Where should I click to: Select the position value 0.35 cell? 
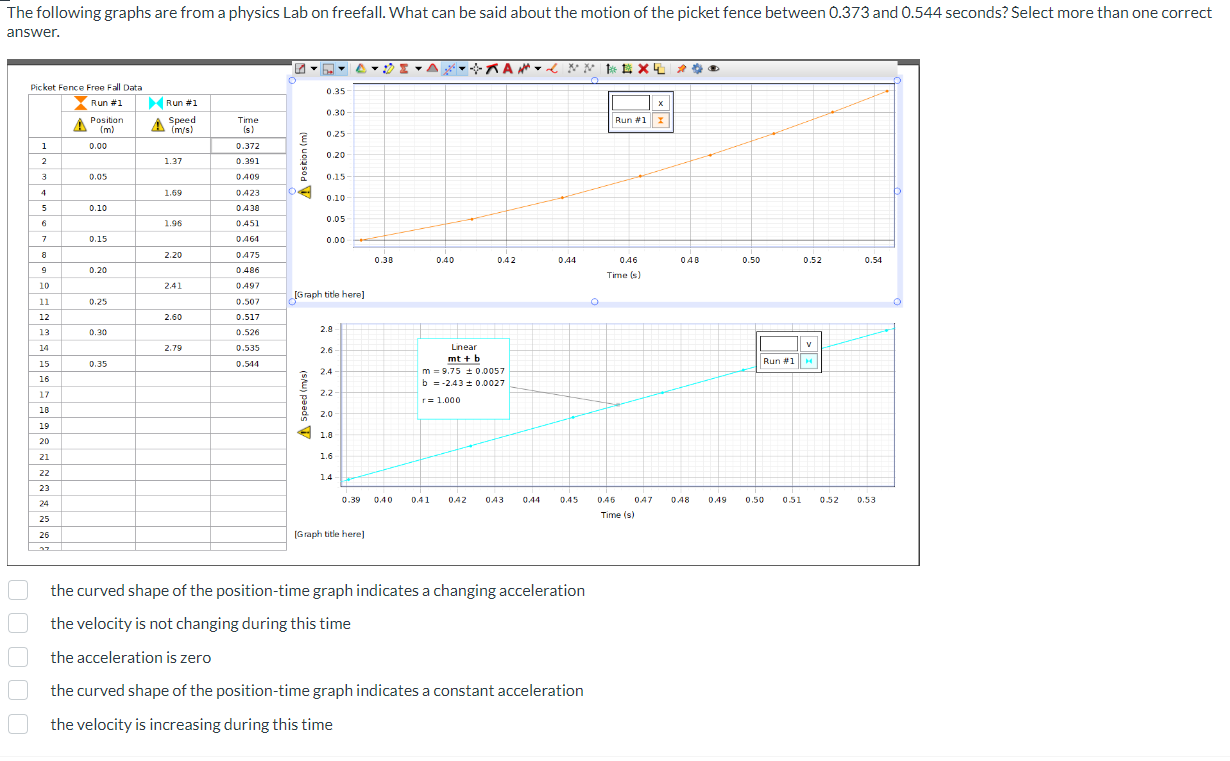tap(98, 364)
